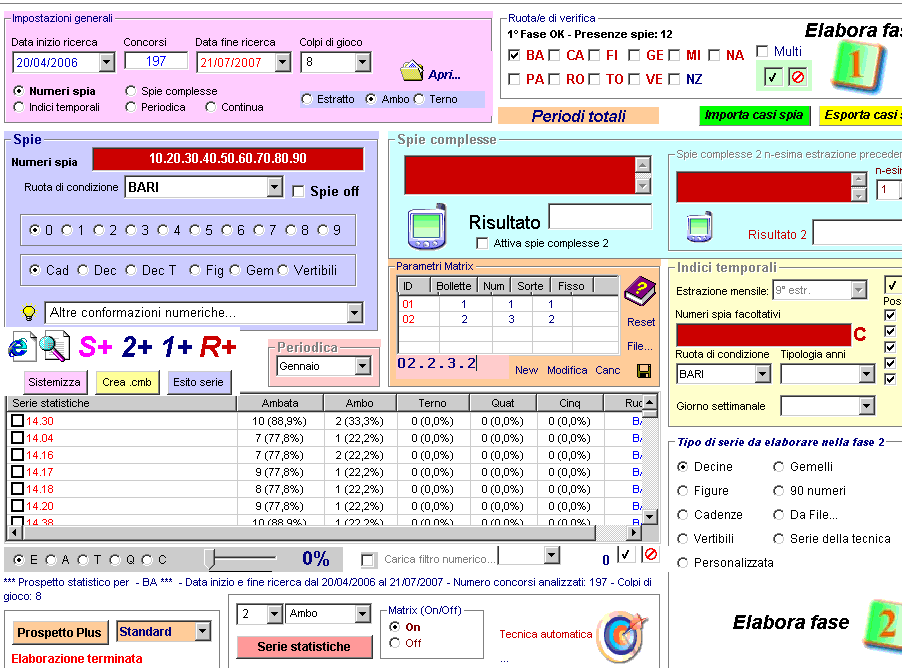The width and height of the screenshot is (902, 668).
Task: Toggle the Spie off checkbox
Action: tap(298, 191)
